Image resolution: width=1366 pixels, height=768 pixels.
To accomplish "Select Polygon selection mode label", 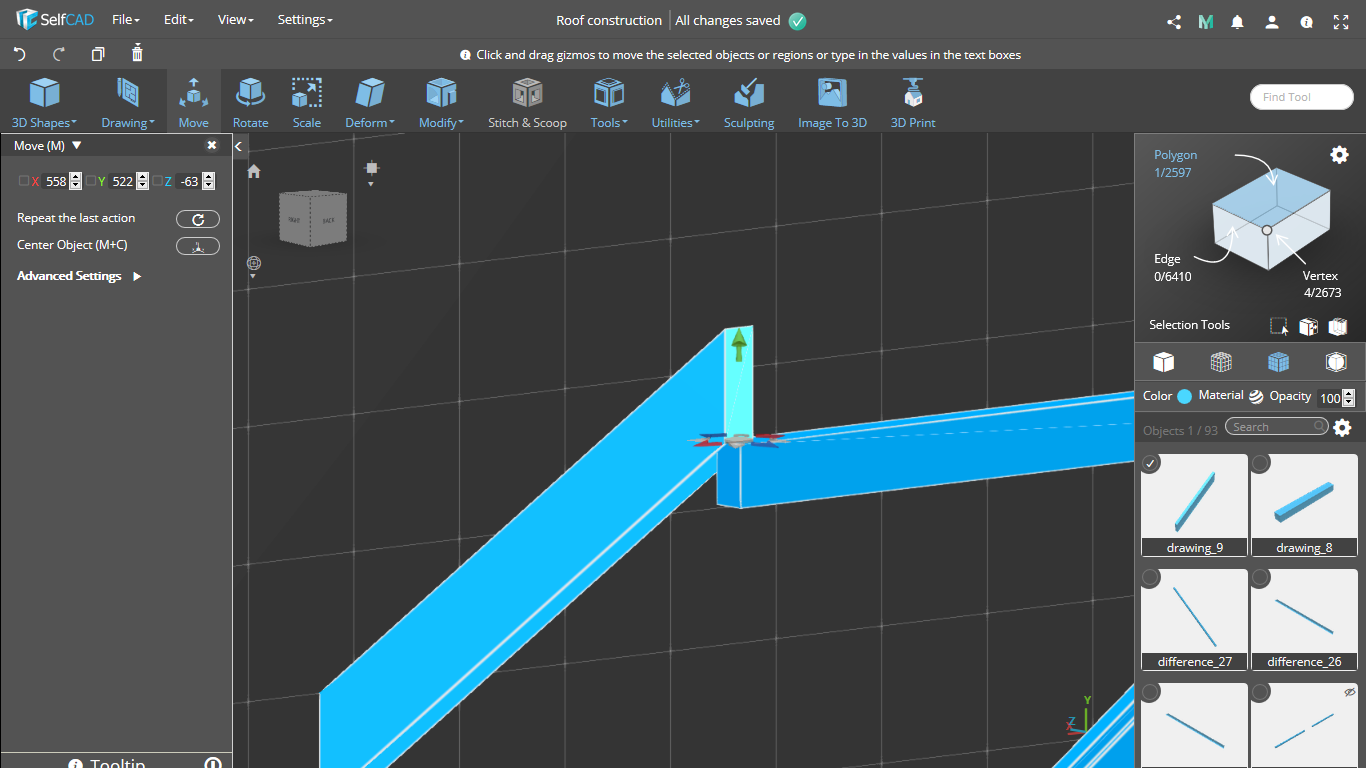I will 1175,155.
